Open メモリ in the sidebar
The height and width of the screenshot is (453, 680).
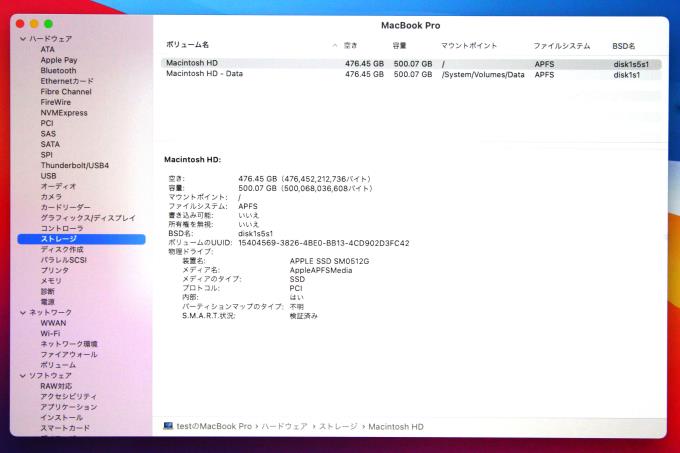(51, 281)
